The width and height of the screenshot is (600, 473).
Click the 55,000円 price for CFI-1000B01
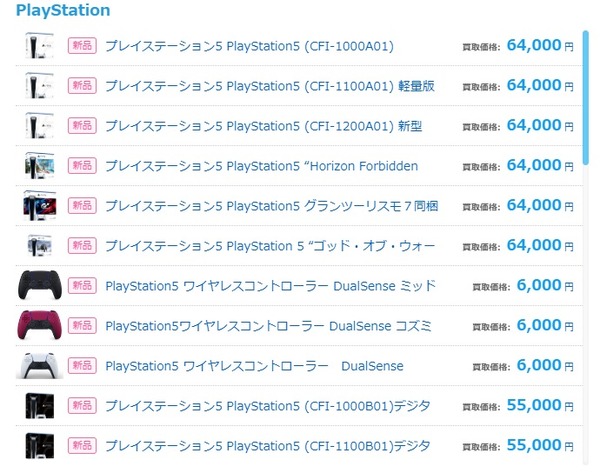coord(540,405)
